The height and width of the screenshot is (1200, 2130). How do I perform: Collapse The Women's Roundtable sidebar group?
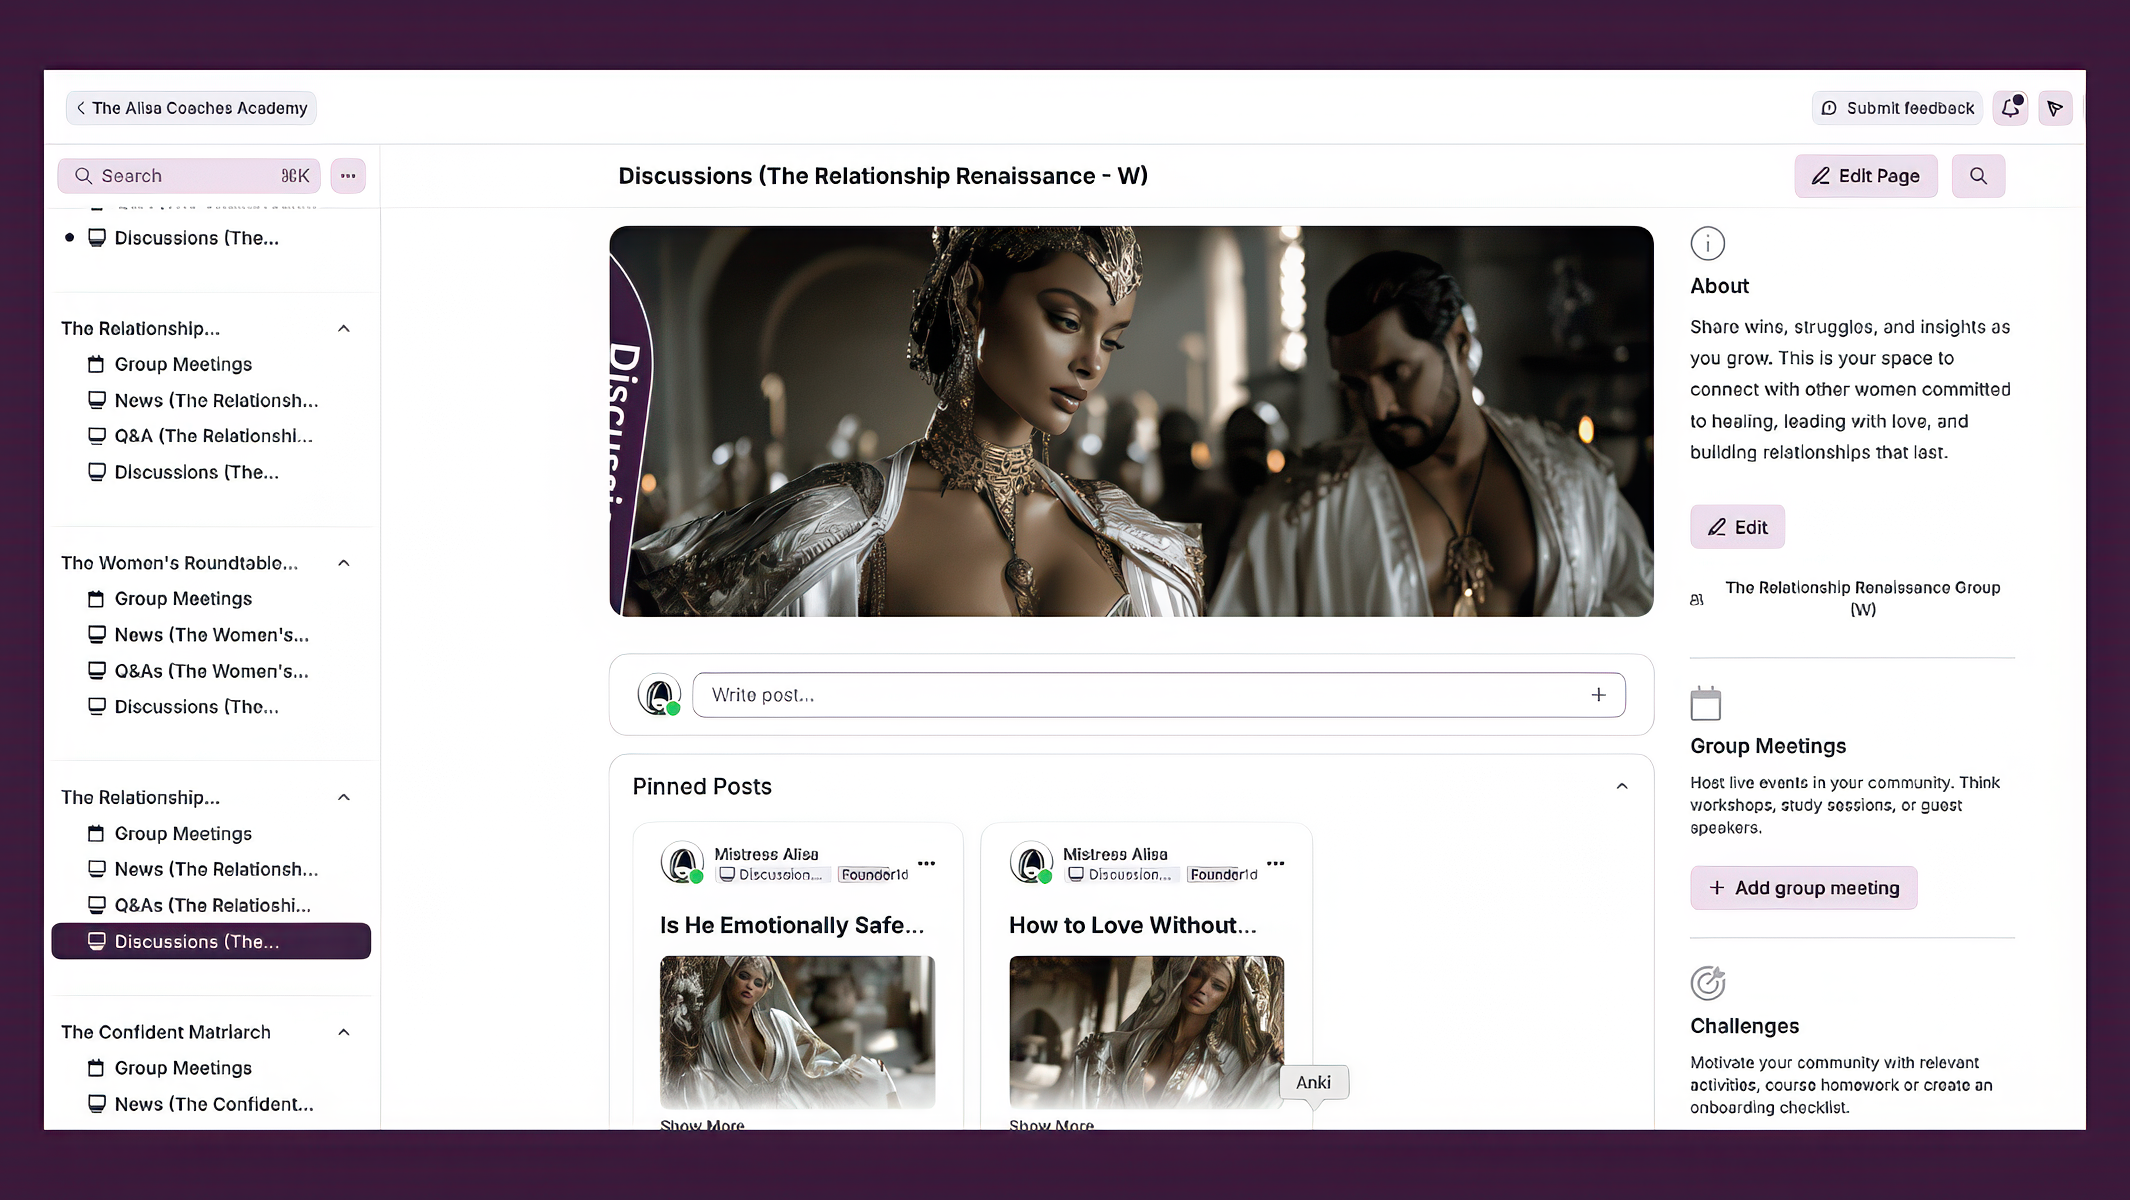[x=344, y=563]
